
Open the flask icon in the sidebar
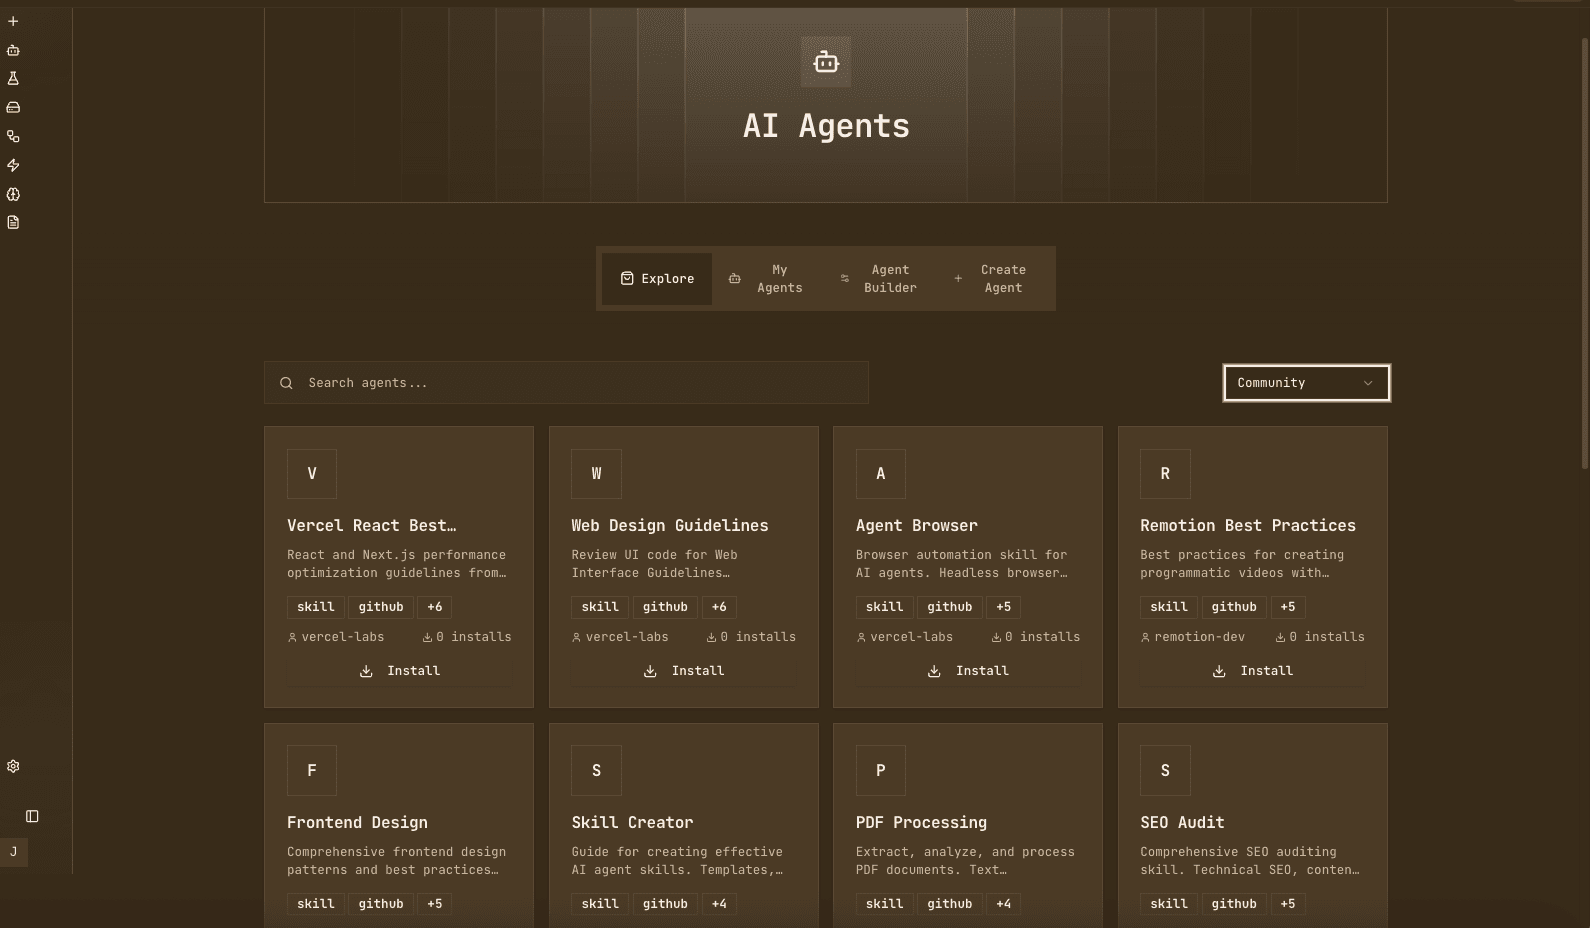click(x=13, y=78)
